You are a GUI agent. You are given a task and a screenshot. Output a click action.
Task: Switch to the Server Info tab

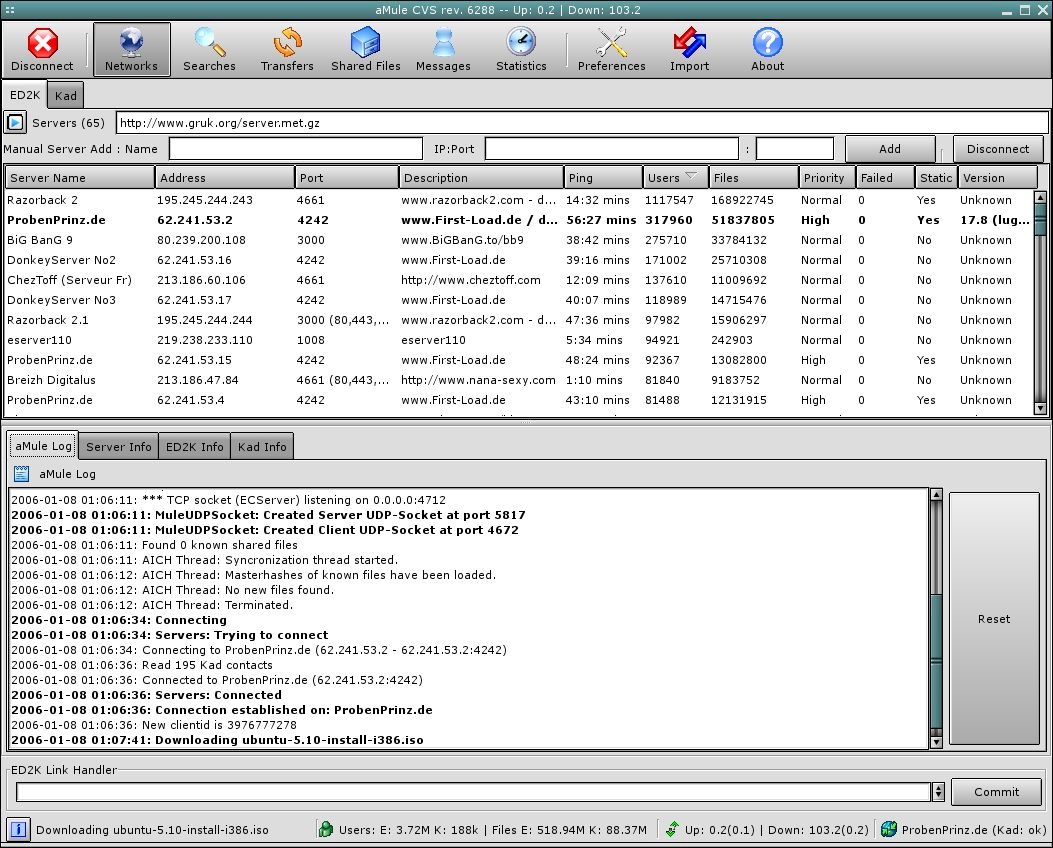tap(118, 447)
